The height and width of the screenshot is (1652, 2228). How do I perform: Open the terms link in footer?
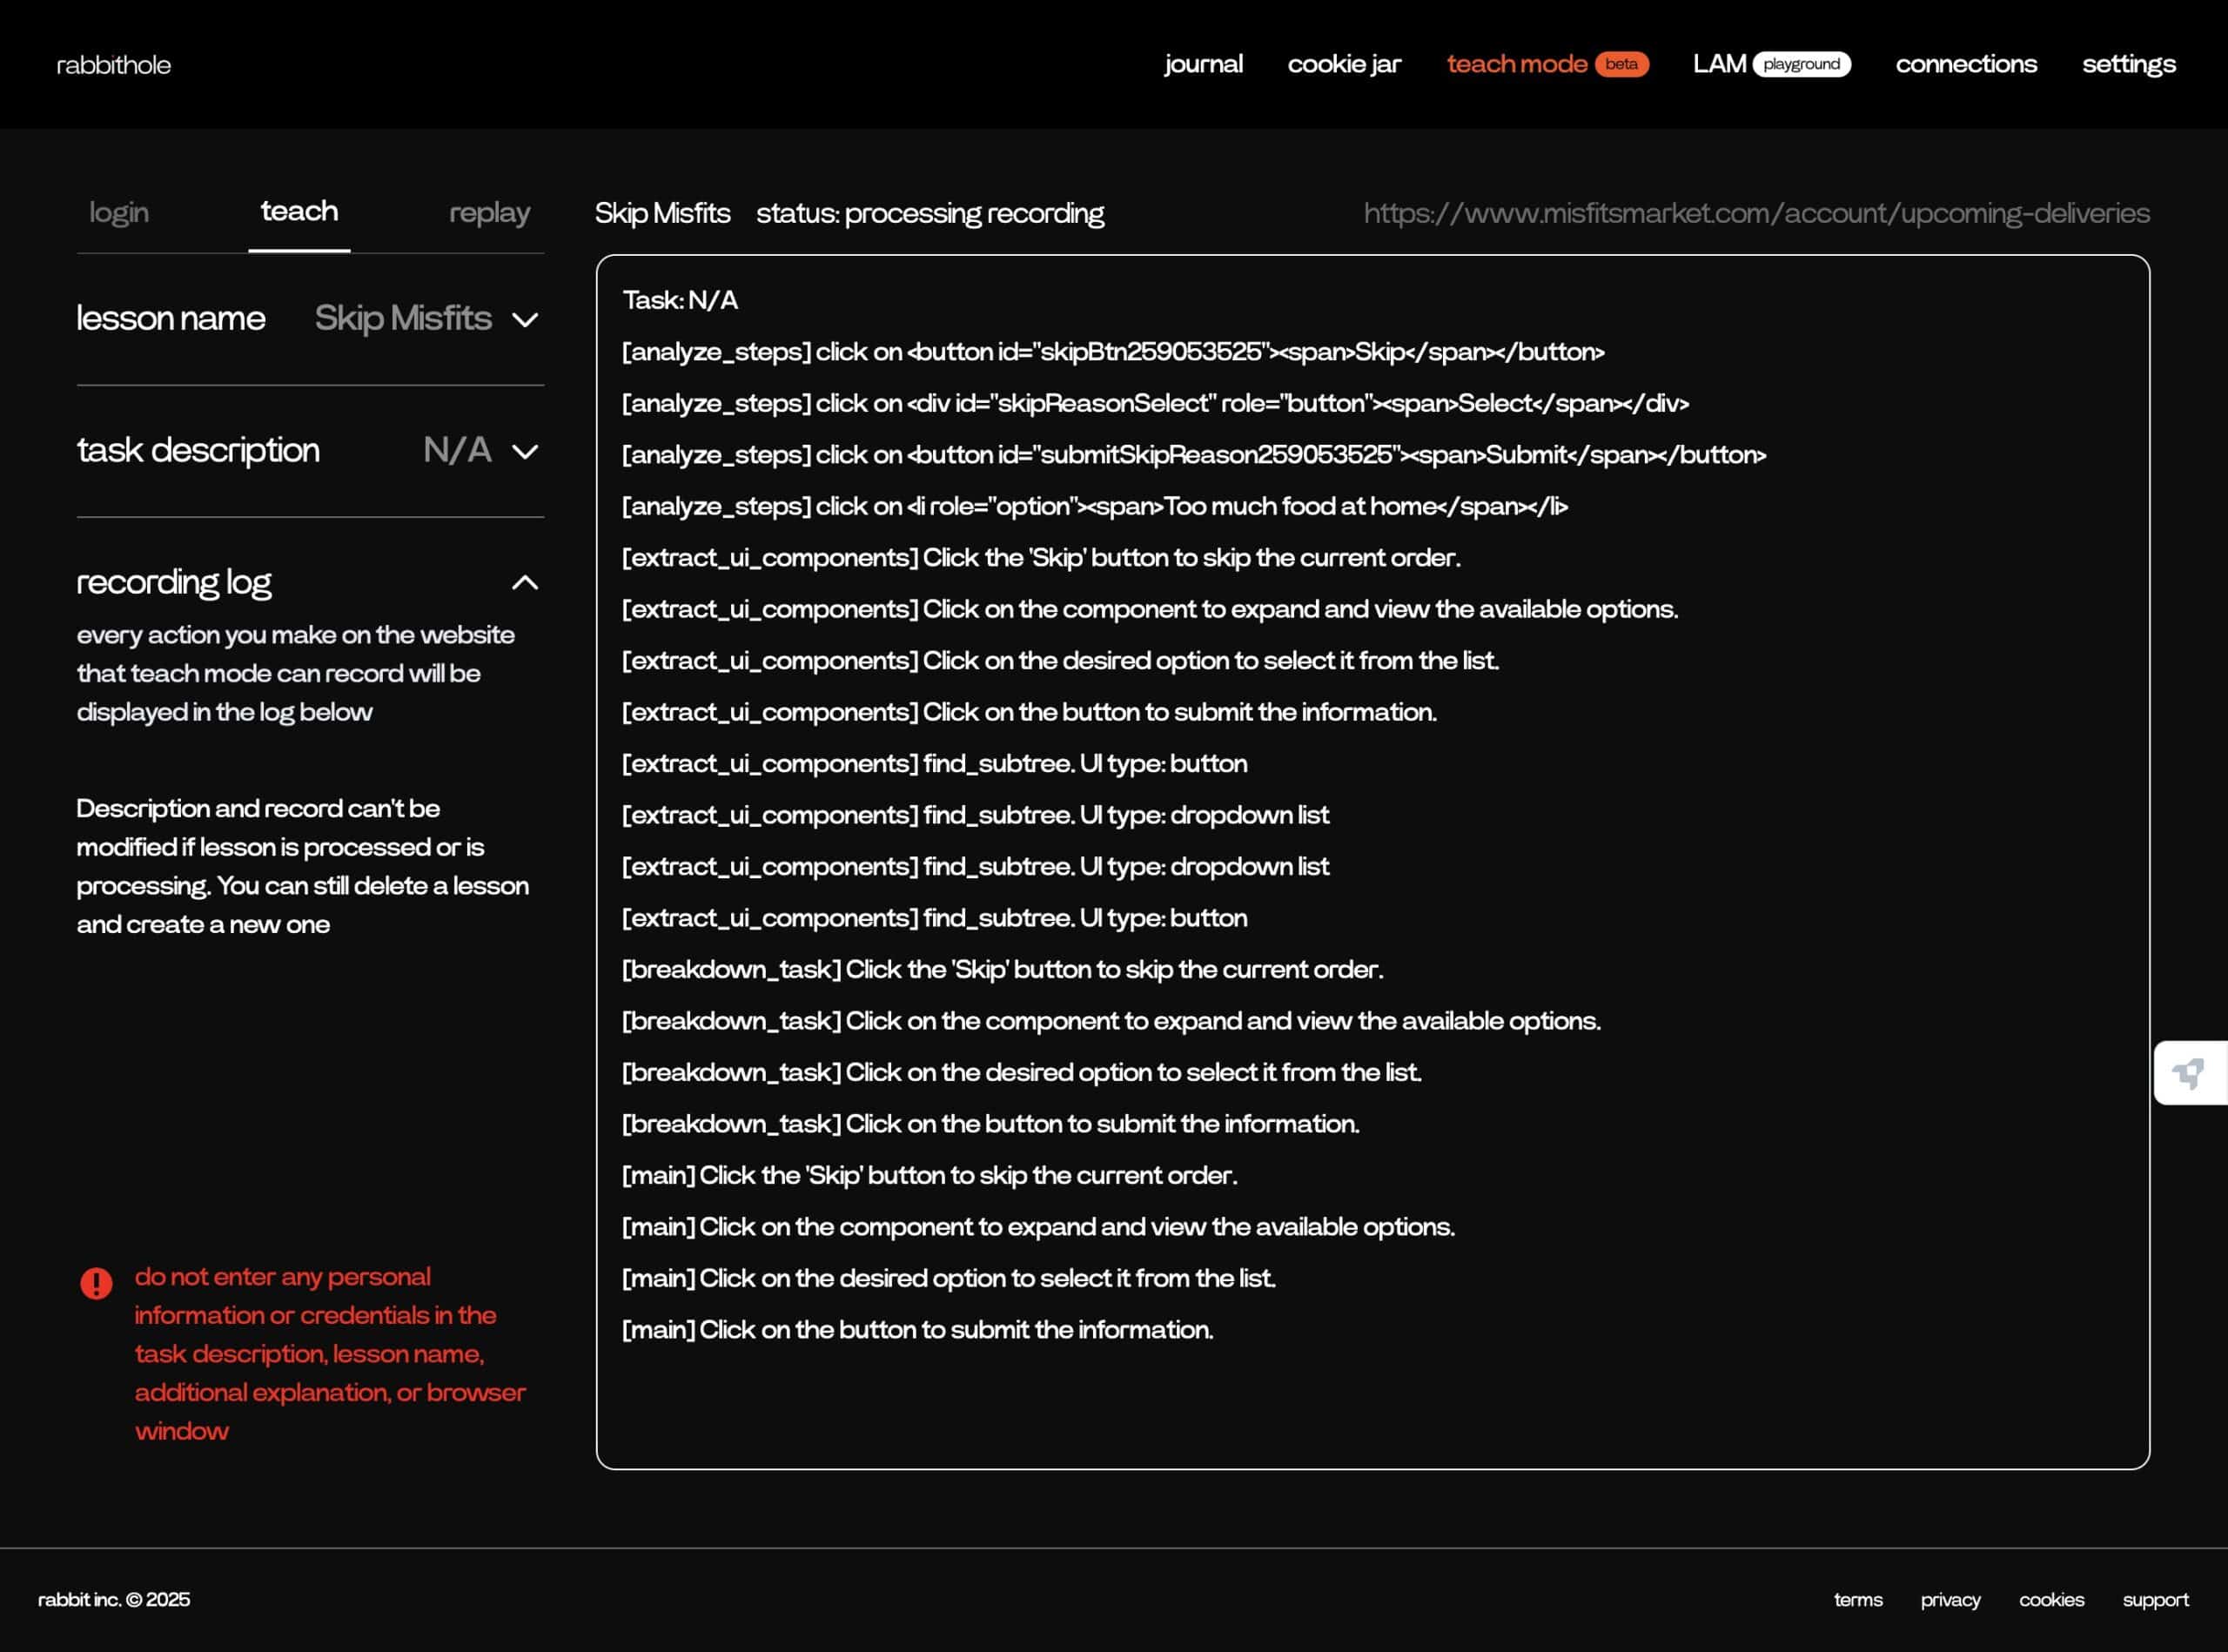tap(1857, 1599)
